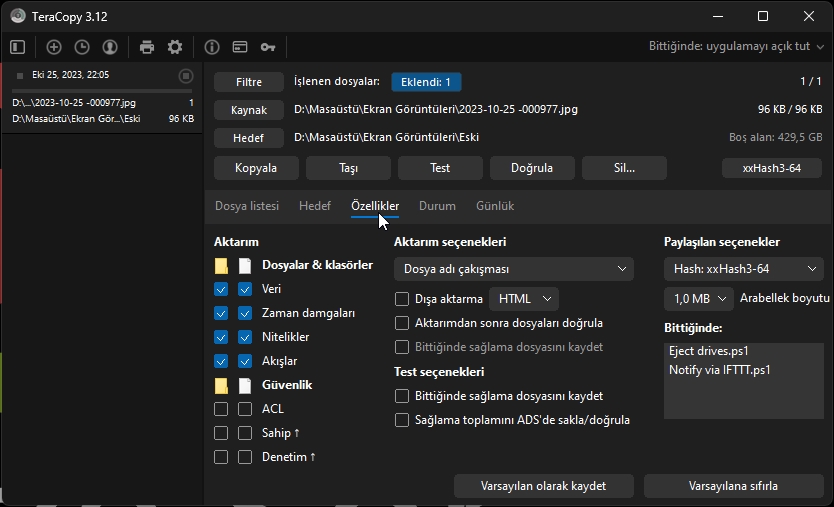Click the TeraCopy app logo icon
Screen dimensions: 834x507
coord(18,16)
